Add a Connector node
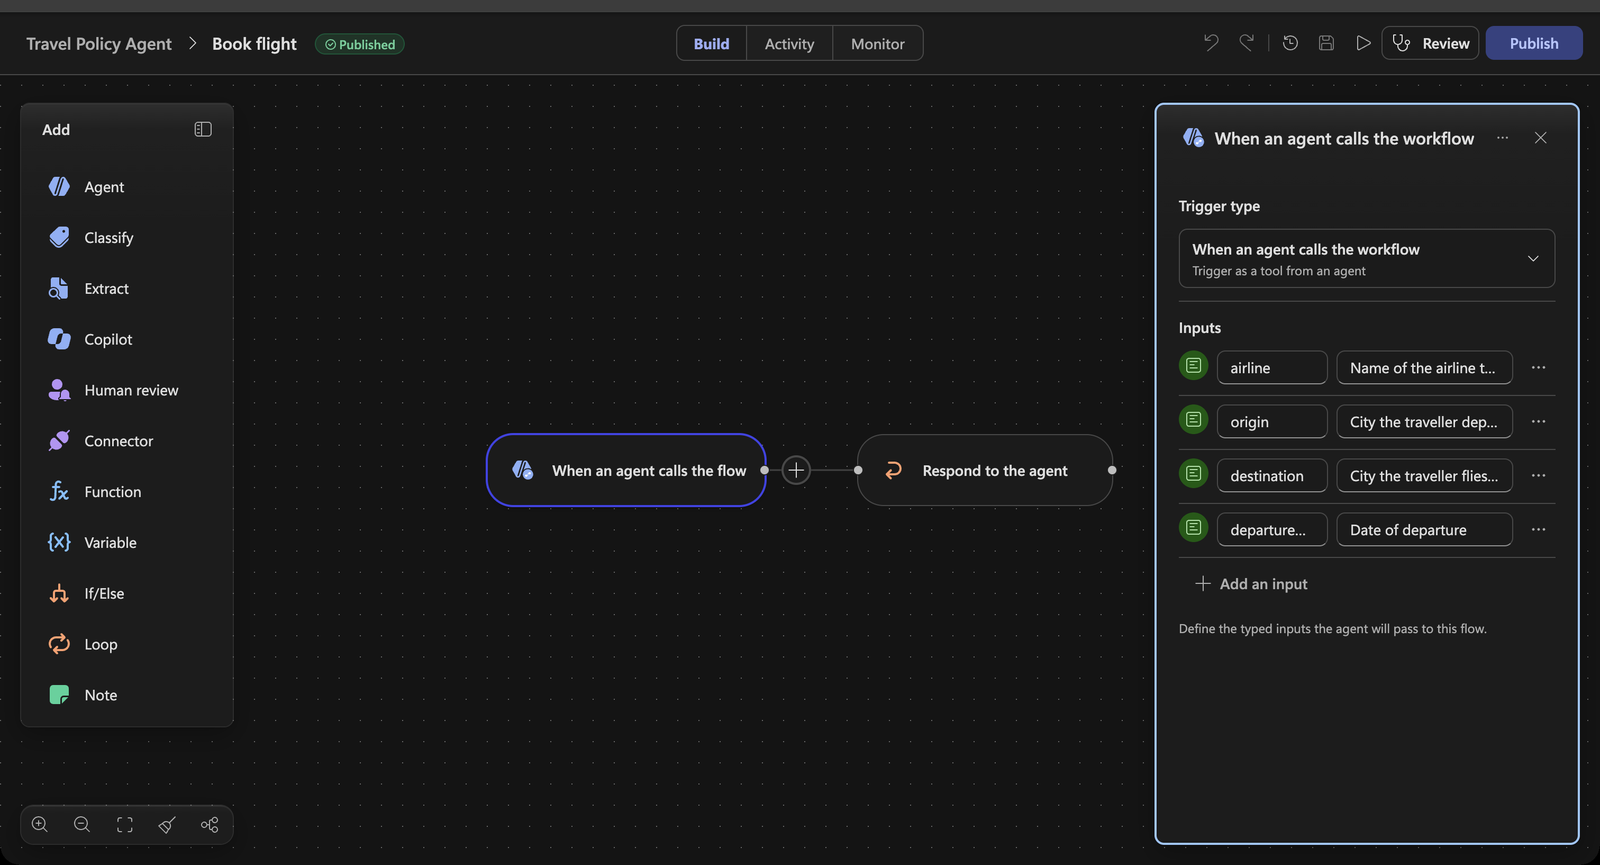 (x=118, y=441)
